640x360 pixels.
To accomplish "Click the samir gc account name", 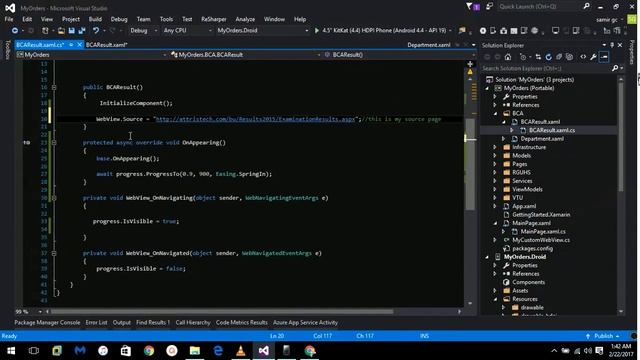I will 607,20.
